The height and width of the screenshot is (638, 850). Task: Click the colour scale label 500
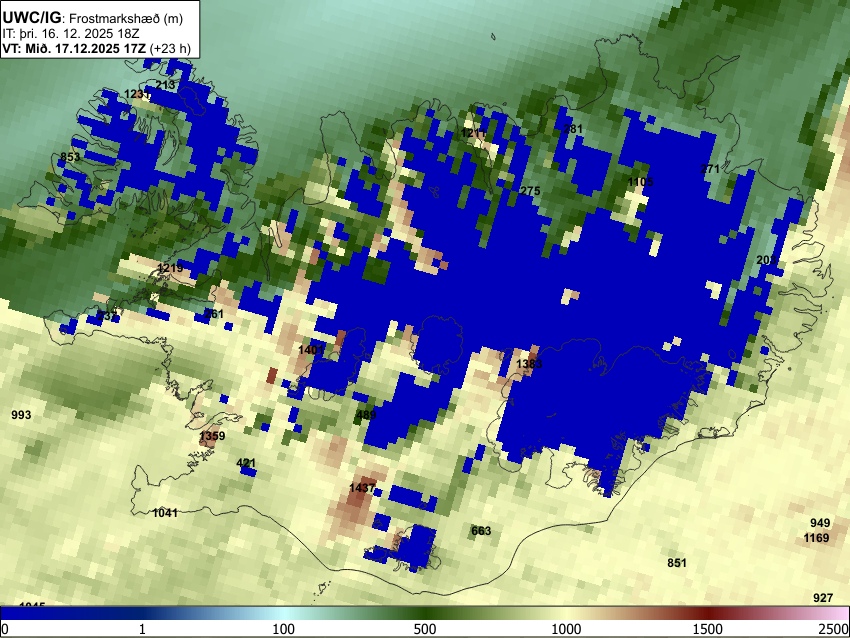(425, 629)
